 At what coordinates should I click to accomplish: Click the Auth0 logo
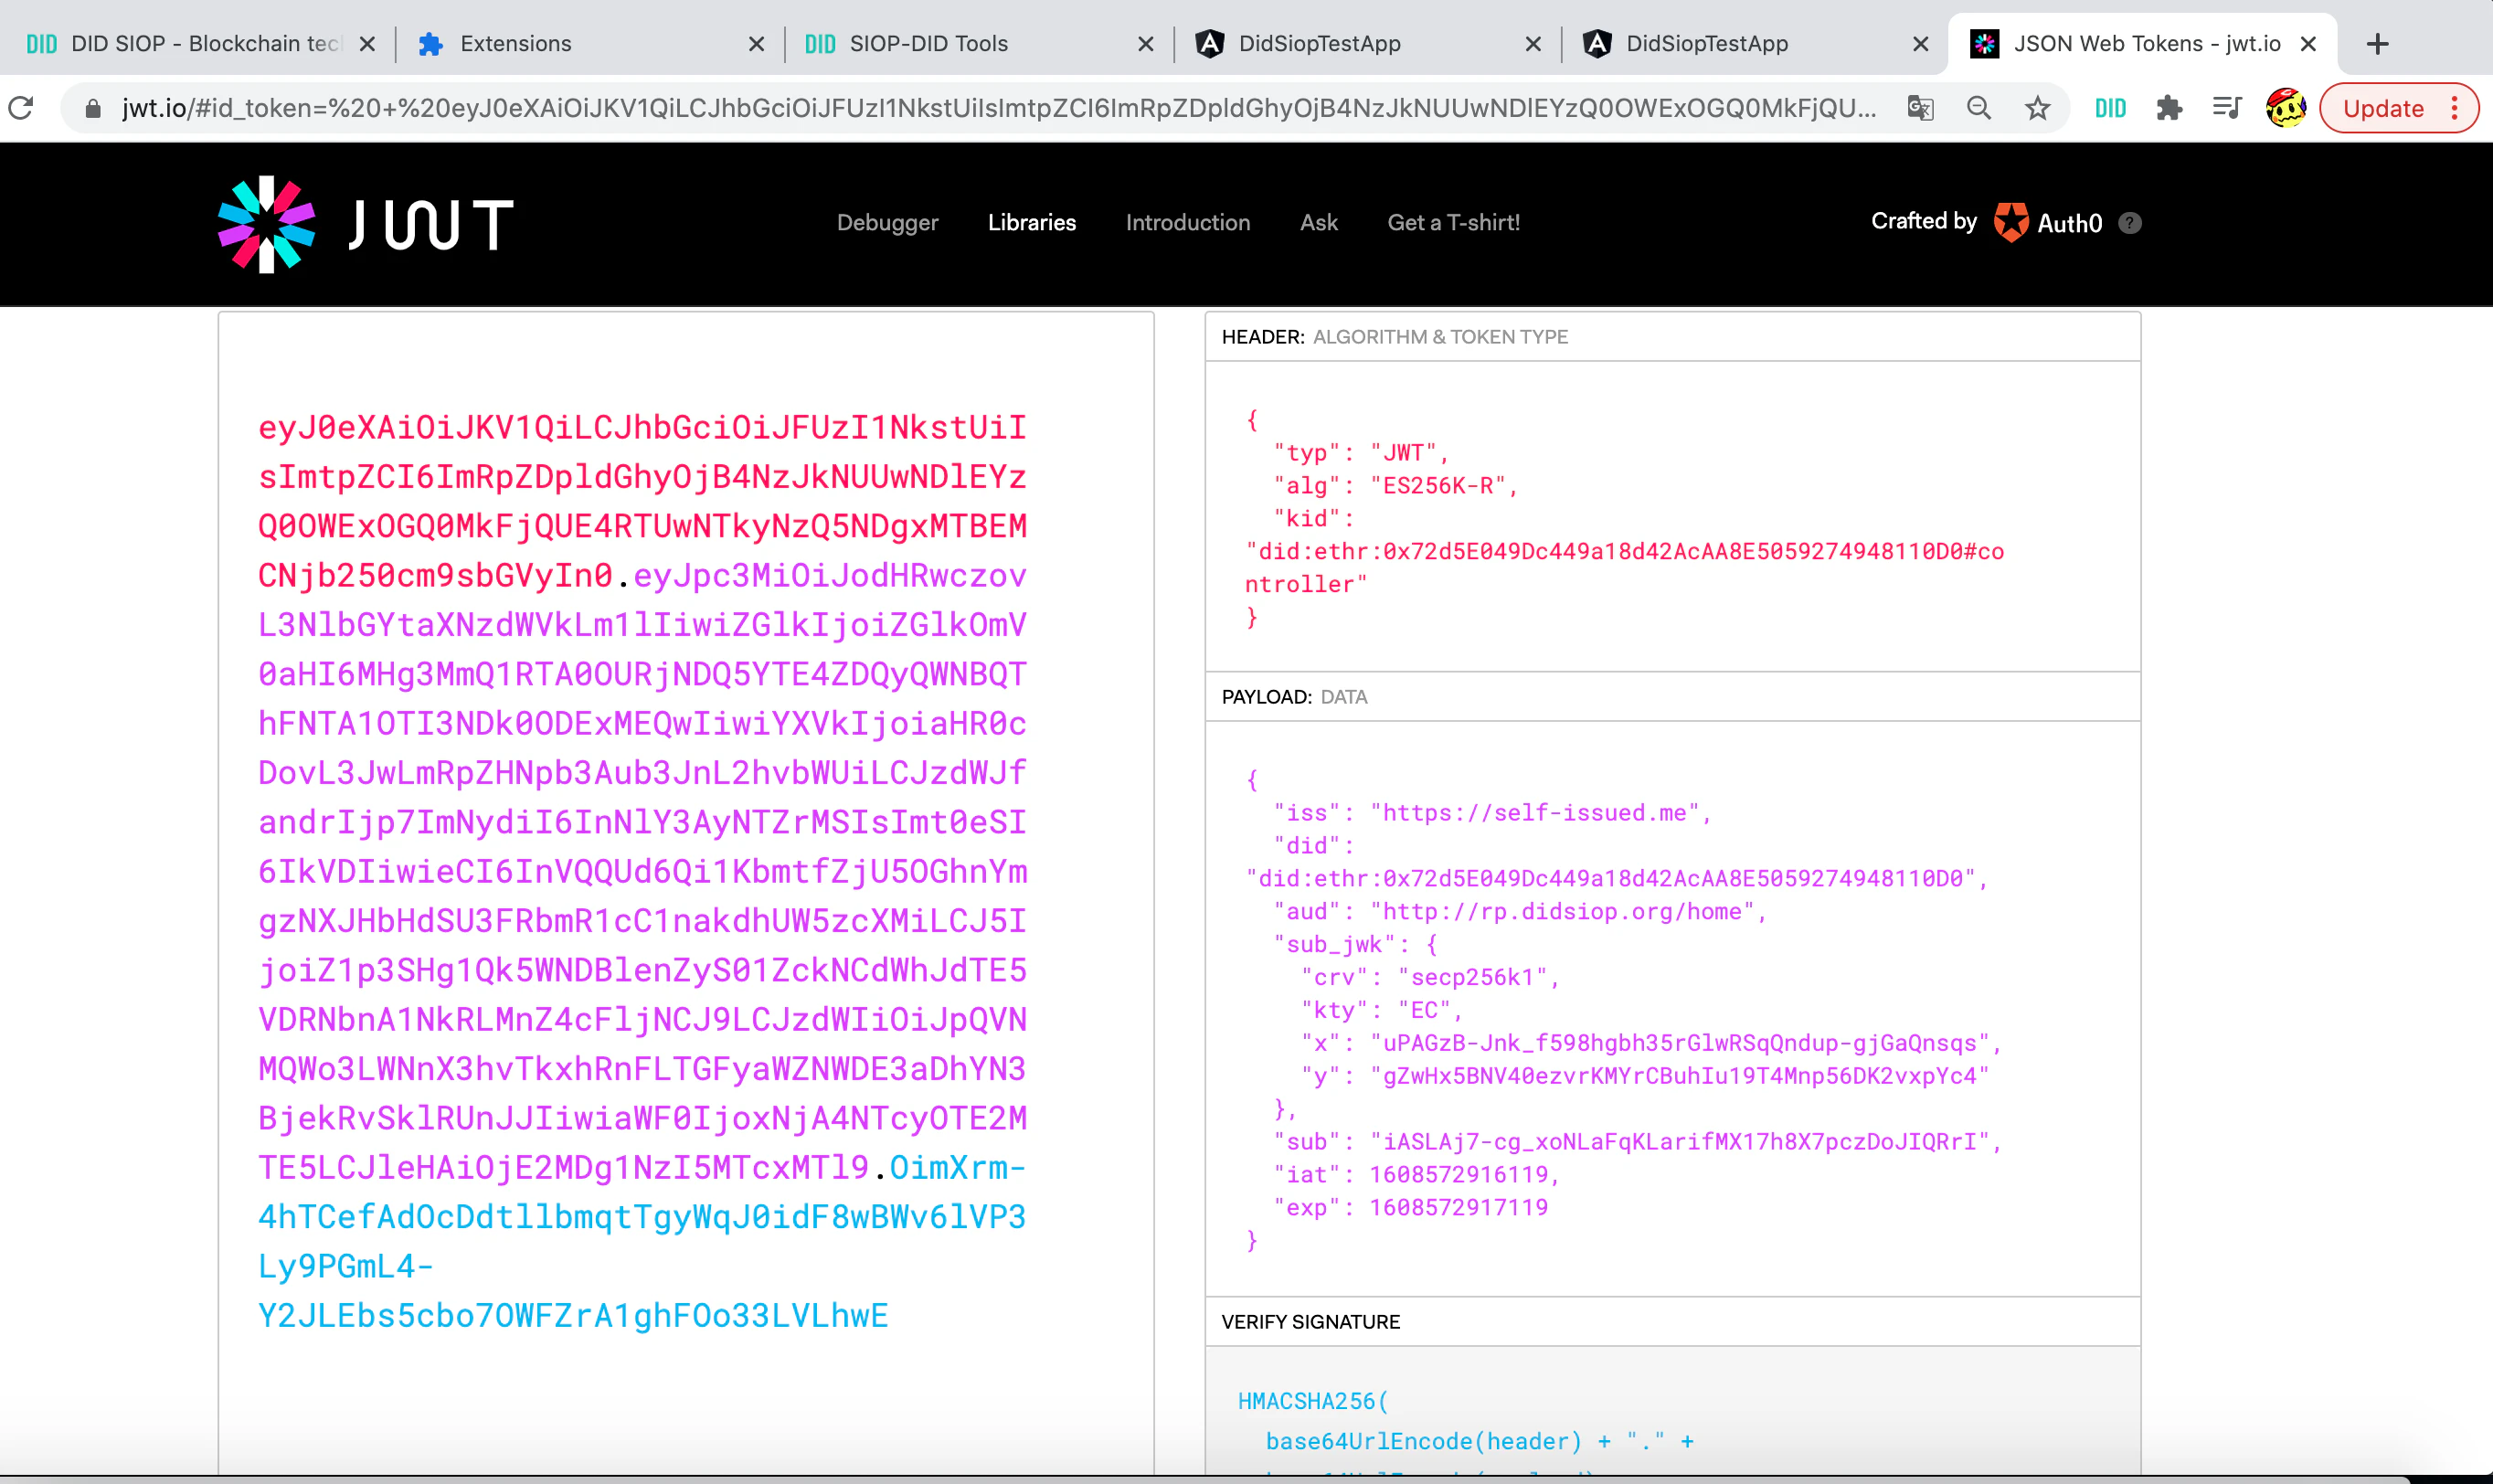2048,223
